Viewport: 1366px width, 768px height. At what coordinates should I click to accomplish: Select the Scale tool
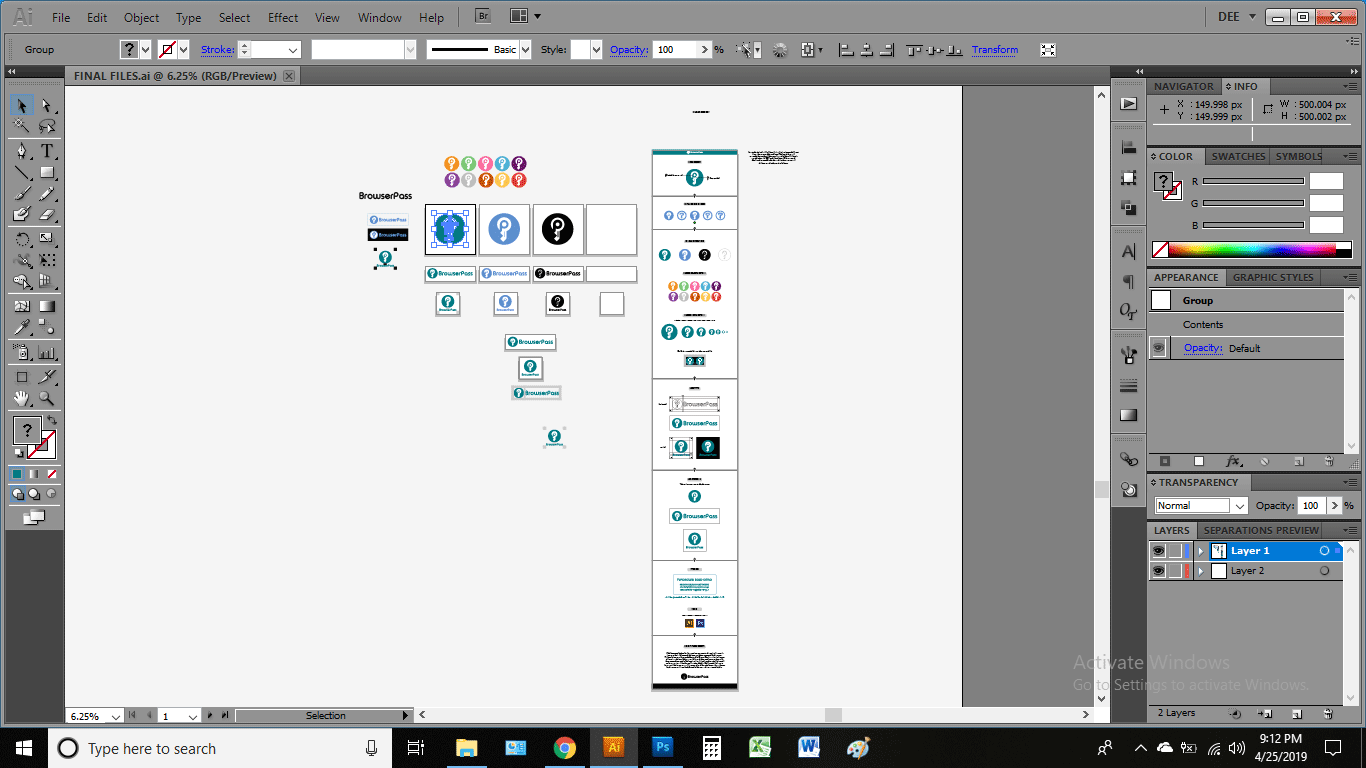(x=46, y=239)
